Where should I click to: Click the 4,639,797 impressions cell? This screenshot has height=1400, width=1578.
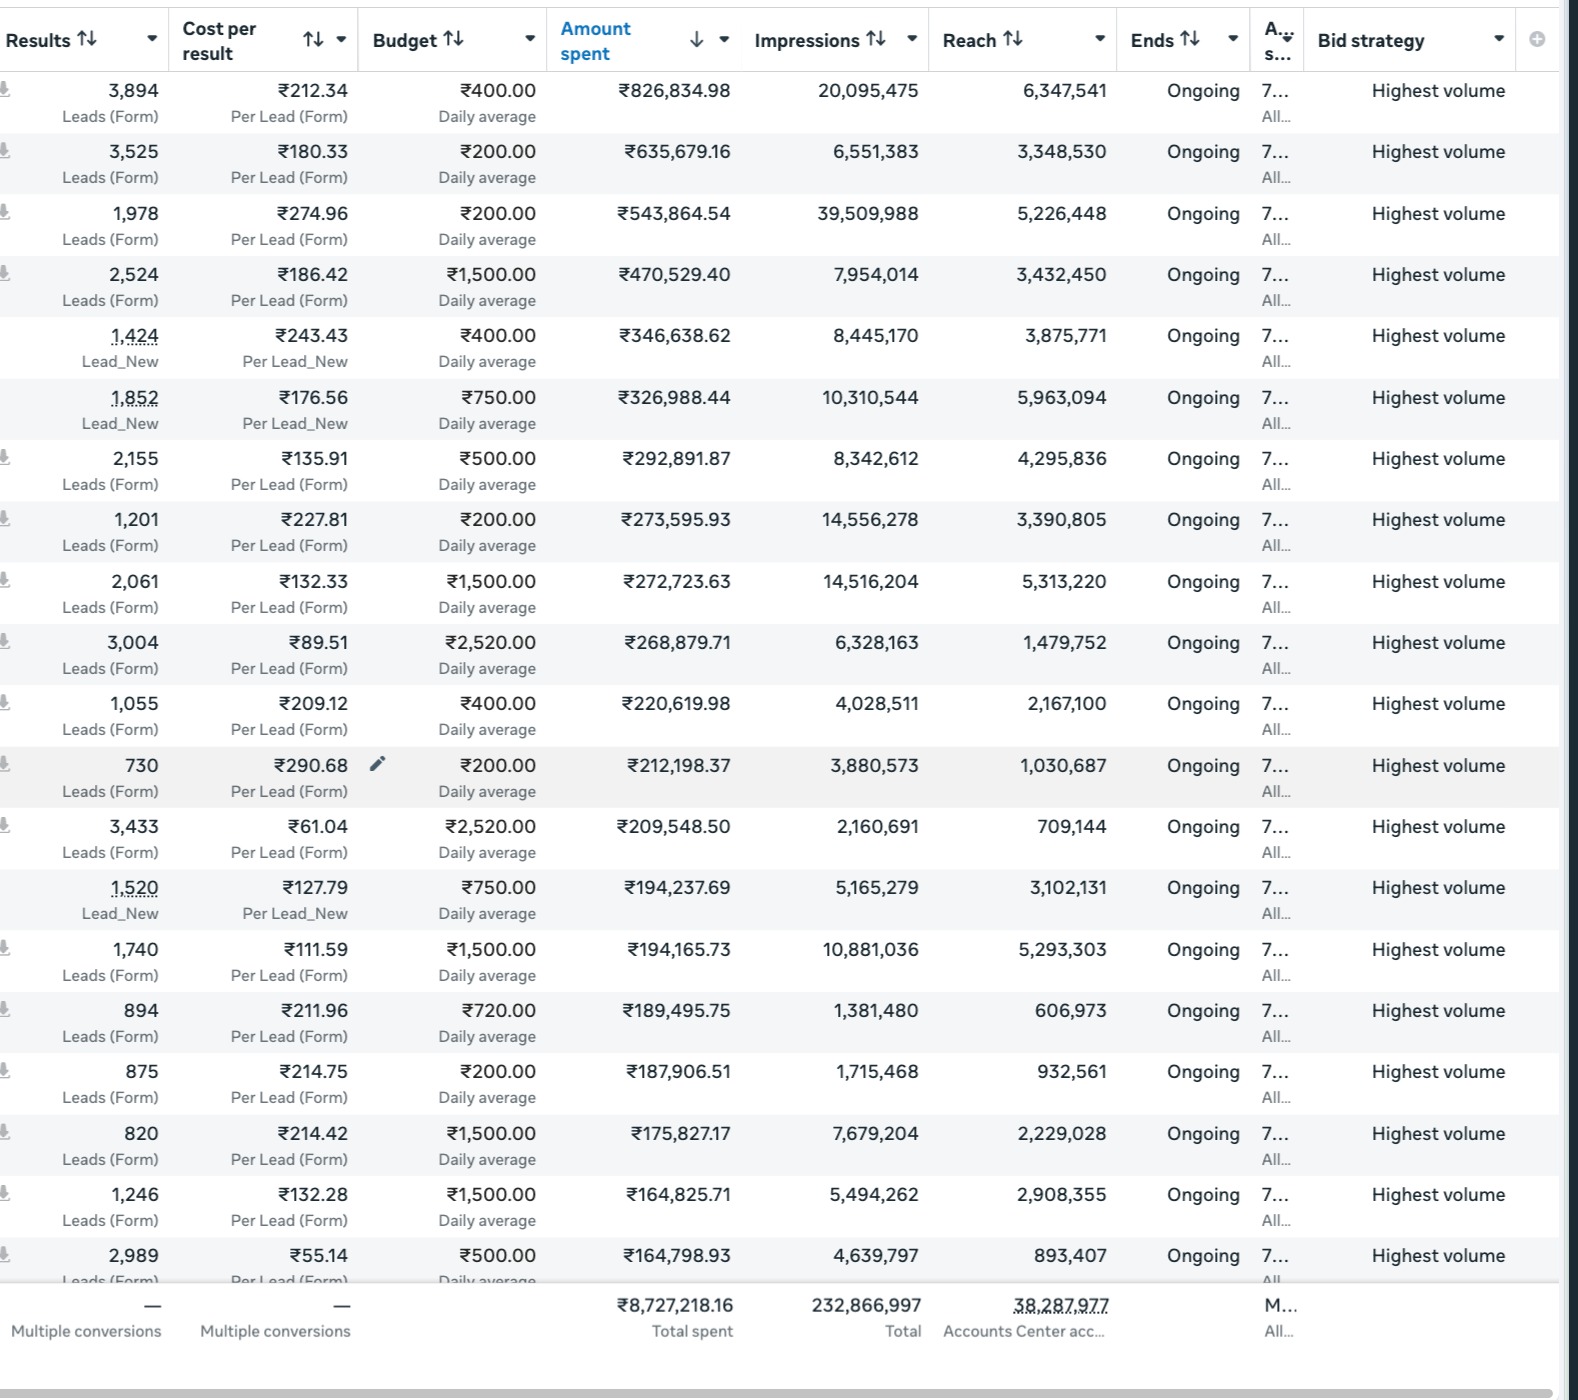[x=875, y=1256]
